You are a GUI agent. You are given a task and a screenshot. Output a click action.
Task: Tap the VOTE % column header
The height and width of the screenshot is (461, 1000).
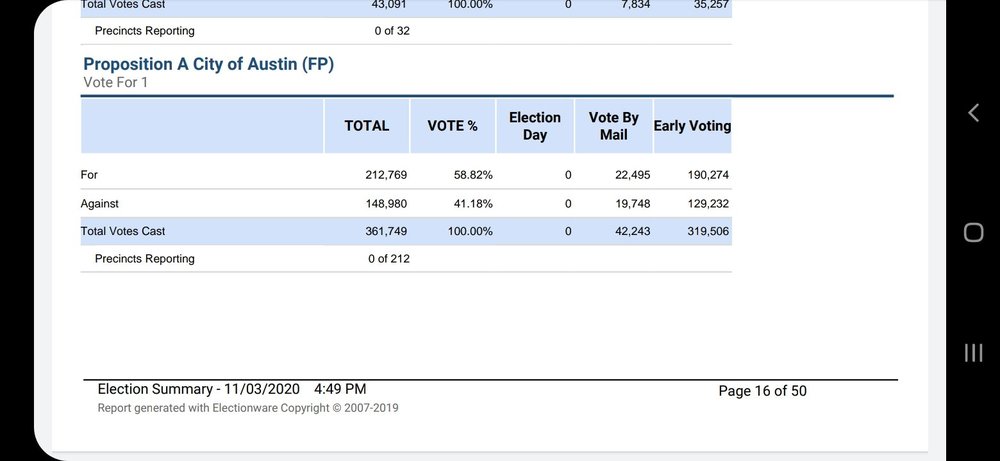pos(452,126)
